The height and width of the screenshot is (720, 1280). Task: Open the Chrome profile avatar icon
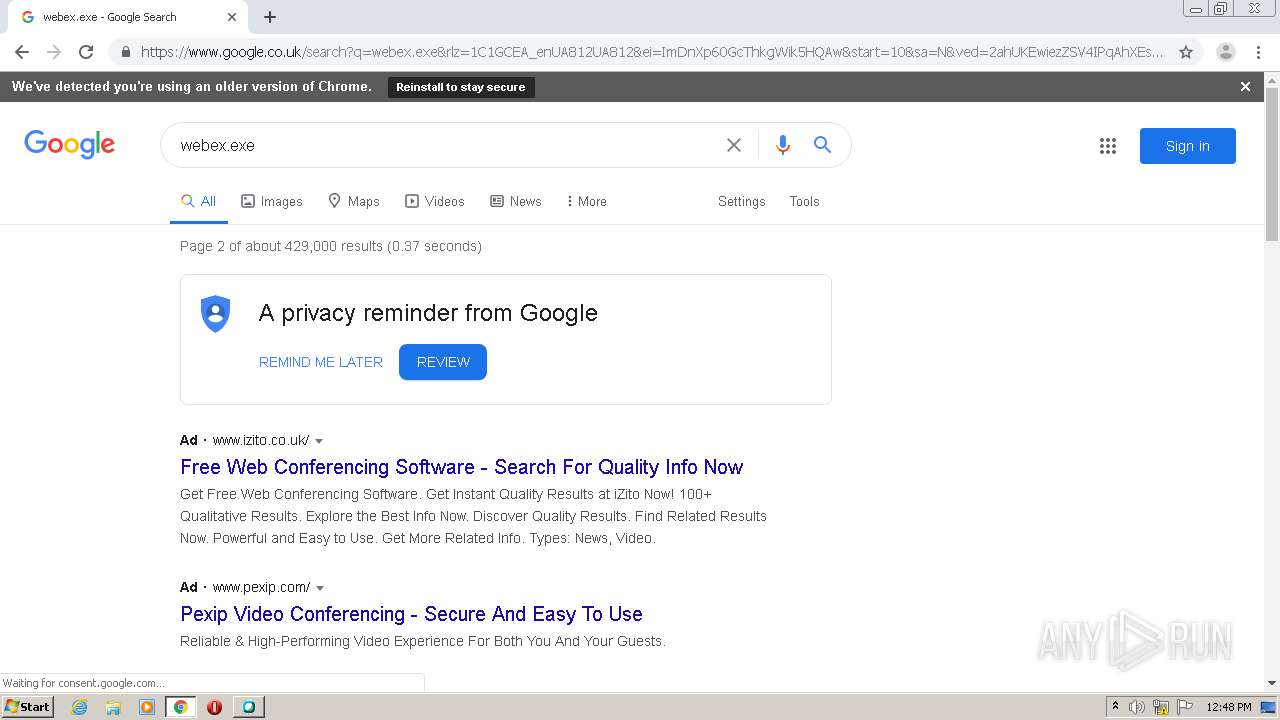click(1226, 52)
